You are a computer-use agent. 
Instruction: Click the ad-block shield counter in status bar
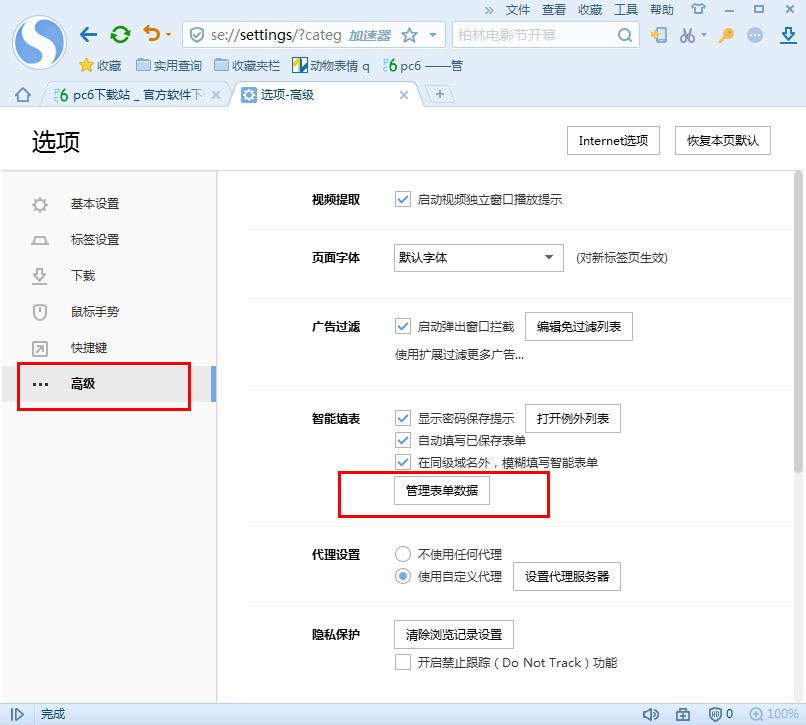718,713
